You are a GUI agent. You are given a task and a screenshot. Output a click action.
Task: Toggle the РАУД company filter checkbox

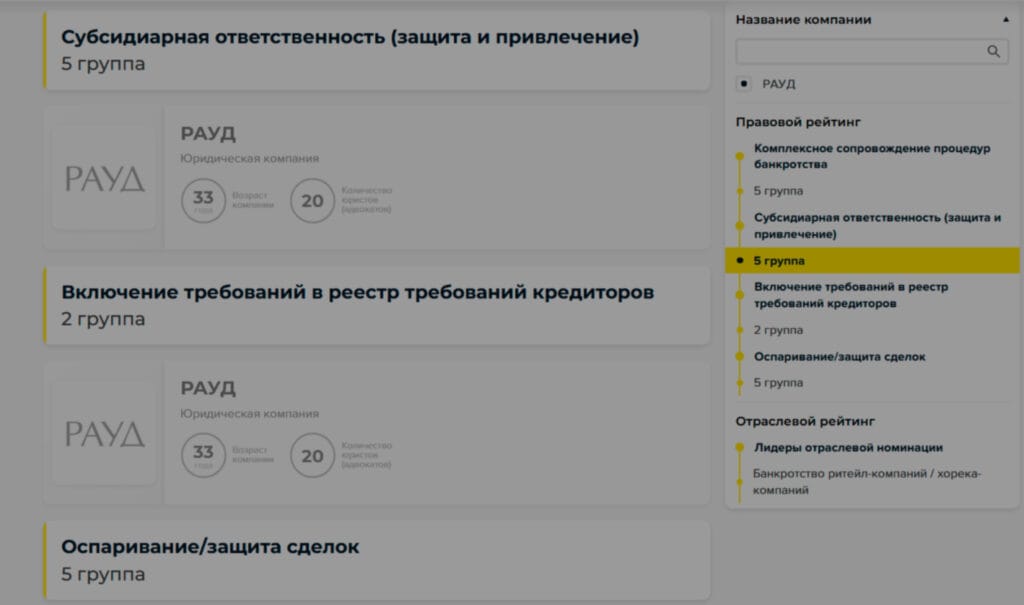(743, 84)
